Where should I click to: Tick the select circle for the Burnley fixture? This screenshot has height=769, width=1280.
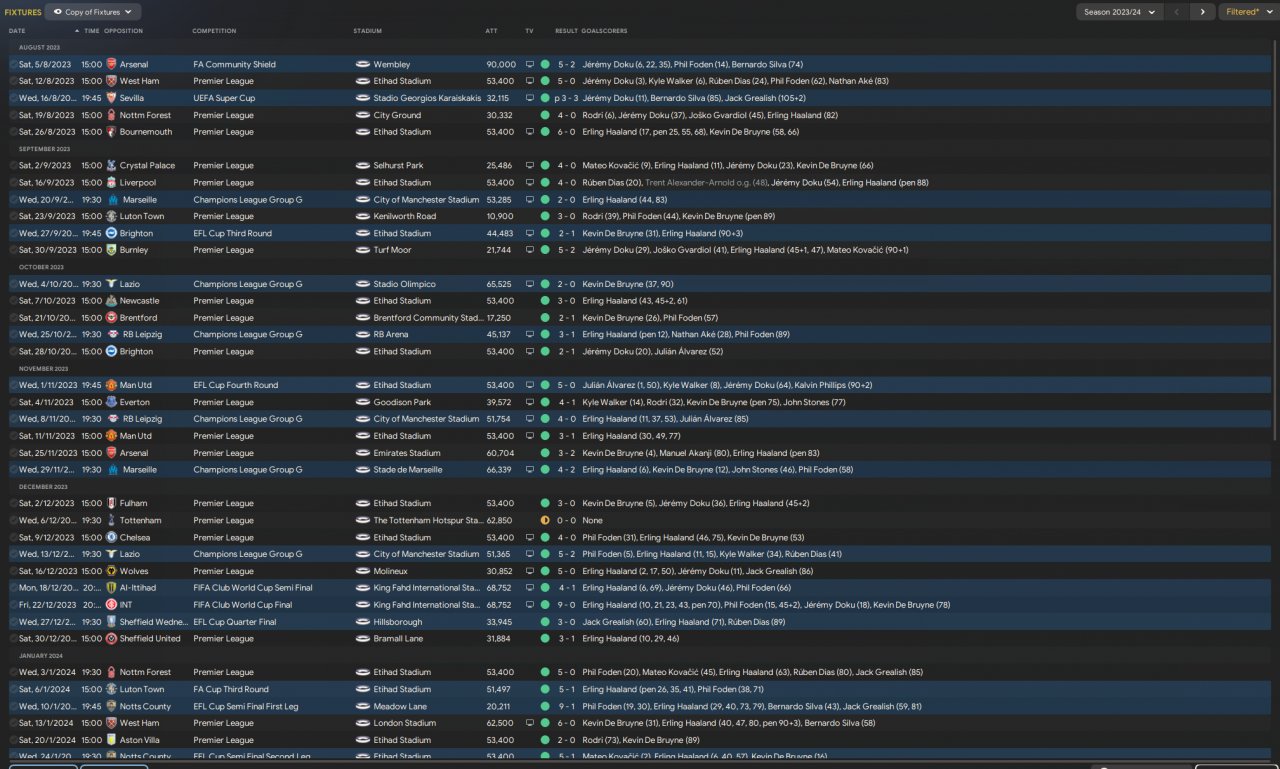pos(14,250)
